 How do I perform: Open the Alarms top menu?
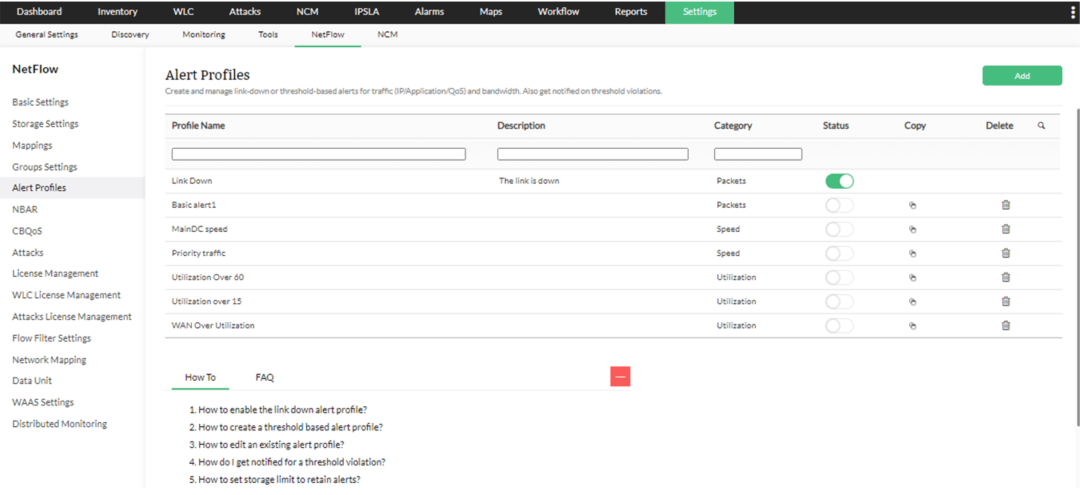click(428, 12)
